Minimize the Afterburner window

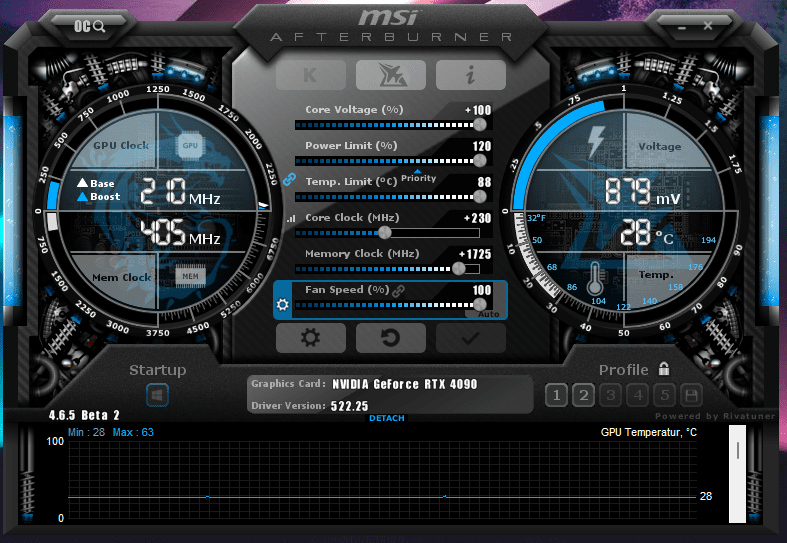(x=682, y=27)
